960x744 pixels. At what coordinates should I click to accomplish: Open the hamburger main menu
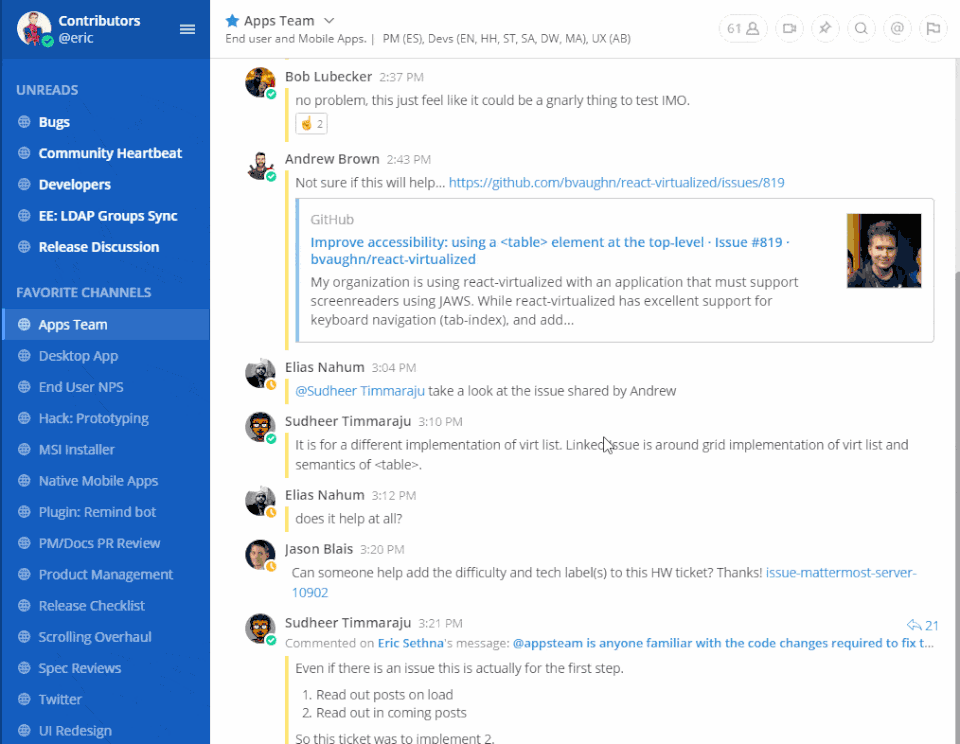coord(187,29)
